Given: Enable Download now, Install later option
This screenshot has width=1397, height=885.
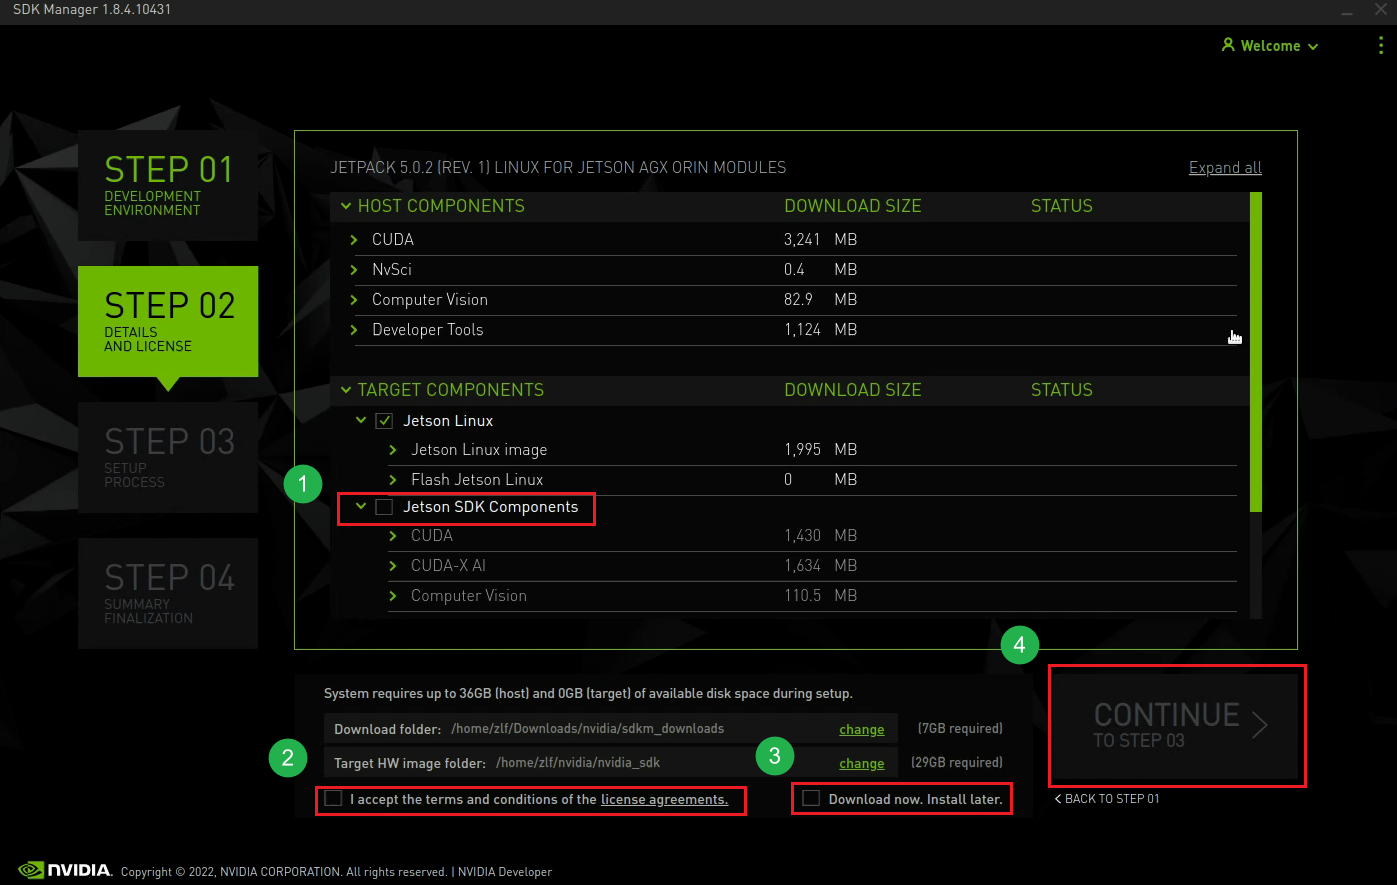Looking at the screenshot, I should [x=811, y=798].
